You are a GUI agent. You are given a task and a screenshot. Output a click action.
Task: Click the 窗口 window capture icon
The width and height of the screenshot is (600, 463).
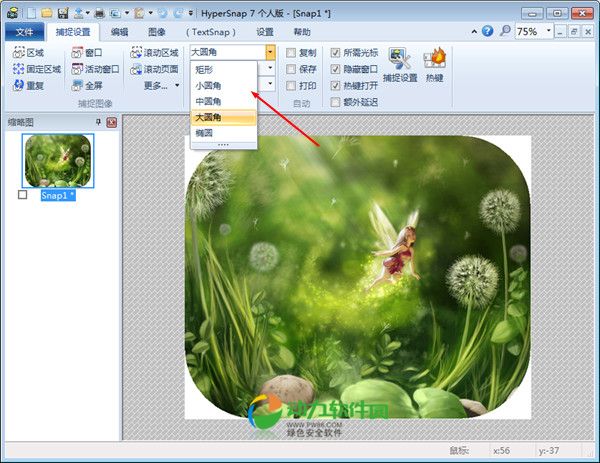[78, 52]
